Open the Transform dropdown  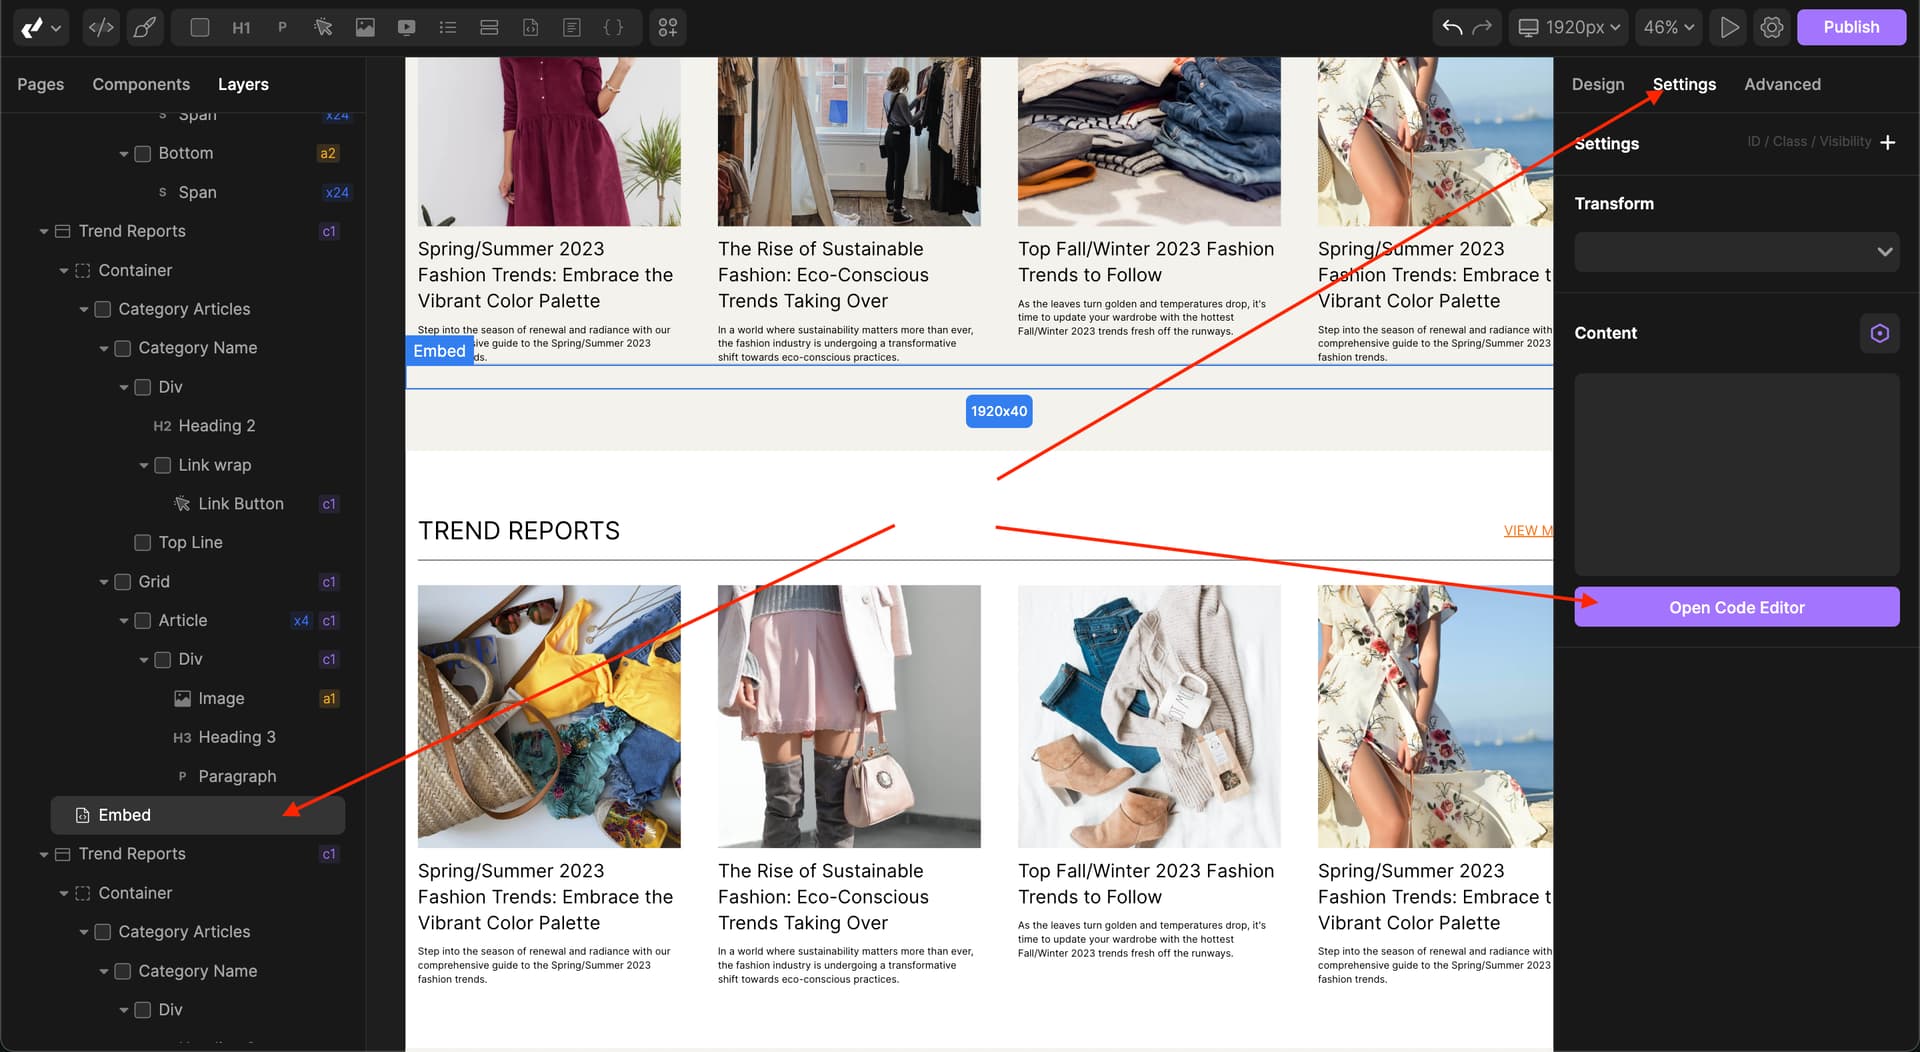[x=1736, y=252]
